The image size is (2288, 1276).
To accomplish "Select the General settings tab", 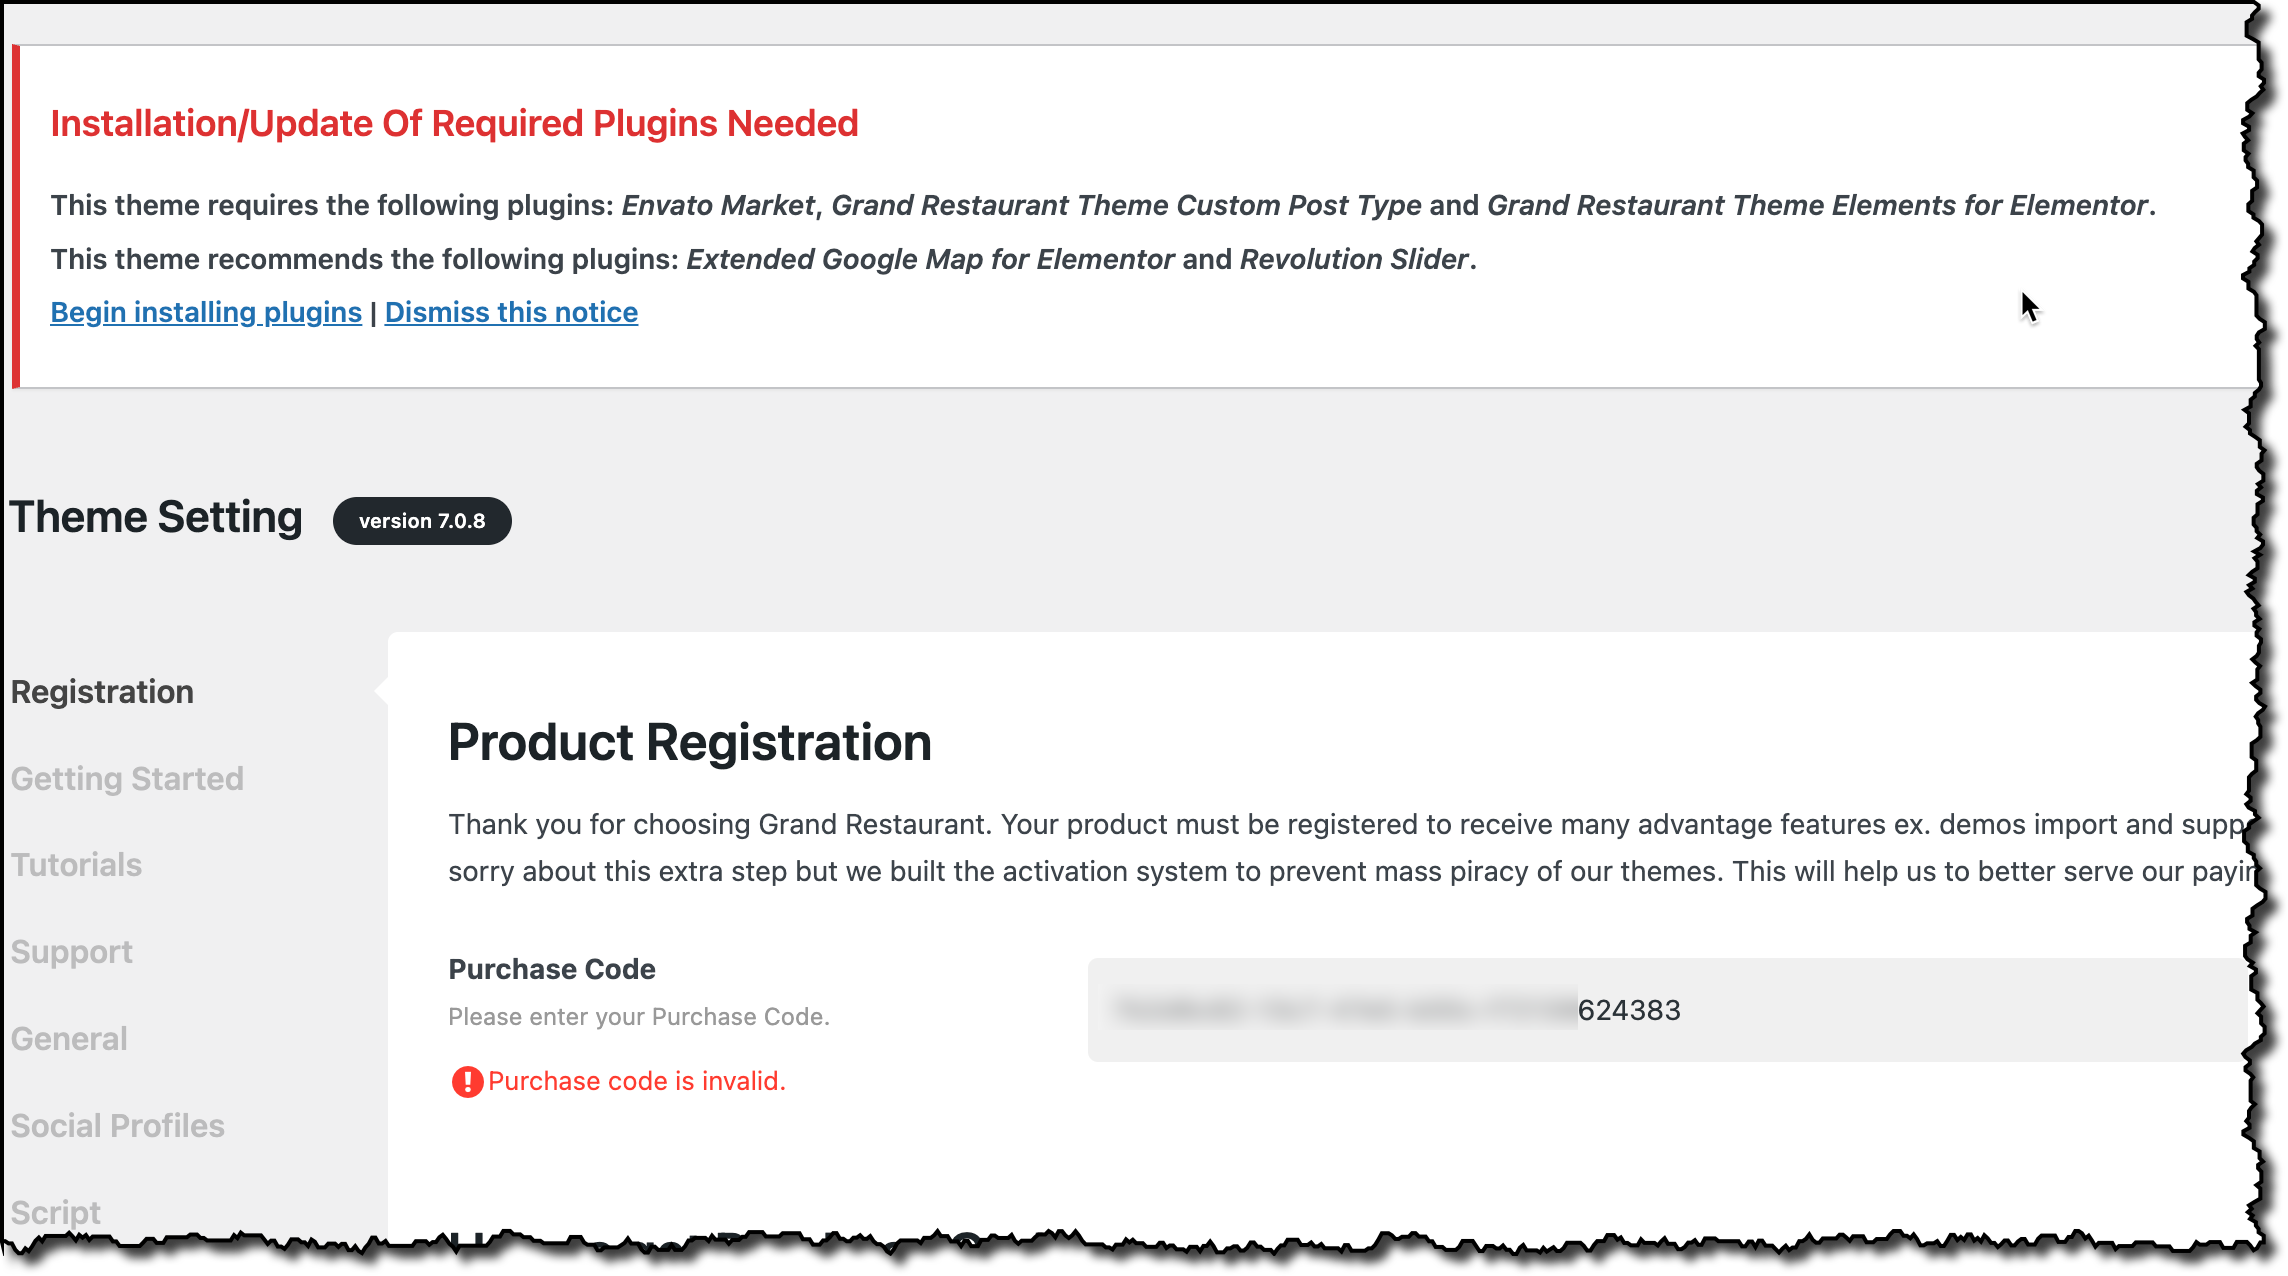I will click(69, 1038).
